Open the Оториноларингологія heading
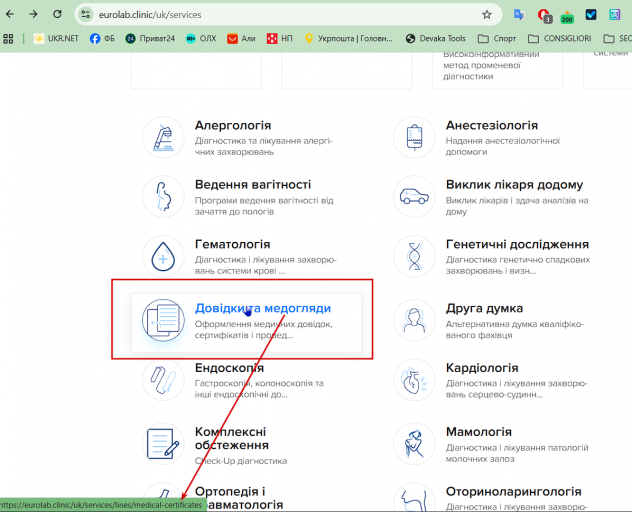This screenshot has width=632, height=512. 514,491
